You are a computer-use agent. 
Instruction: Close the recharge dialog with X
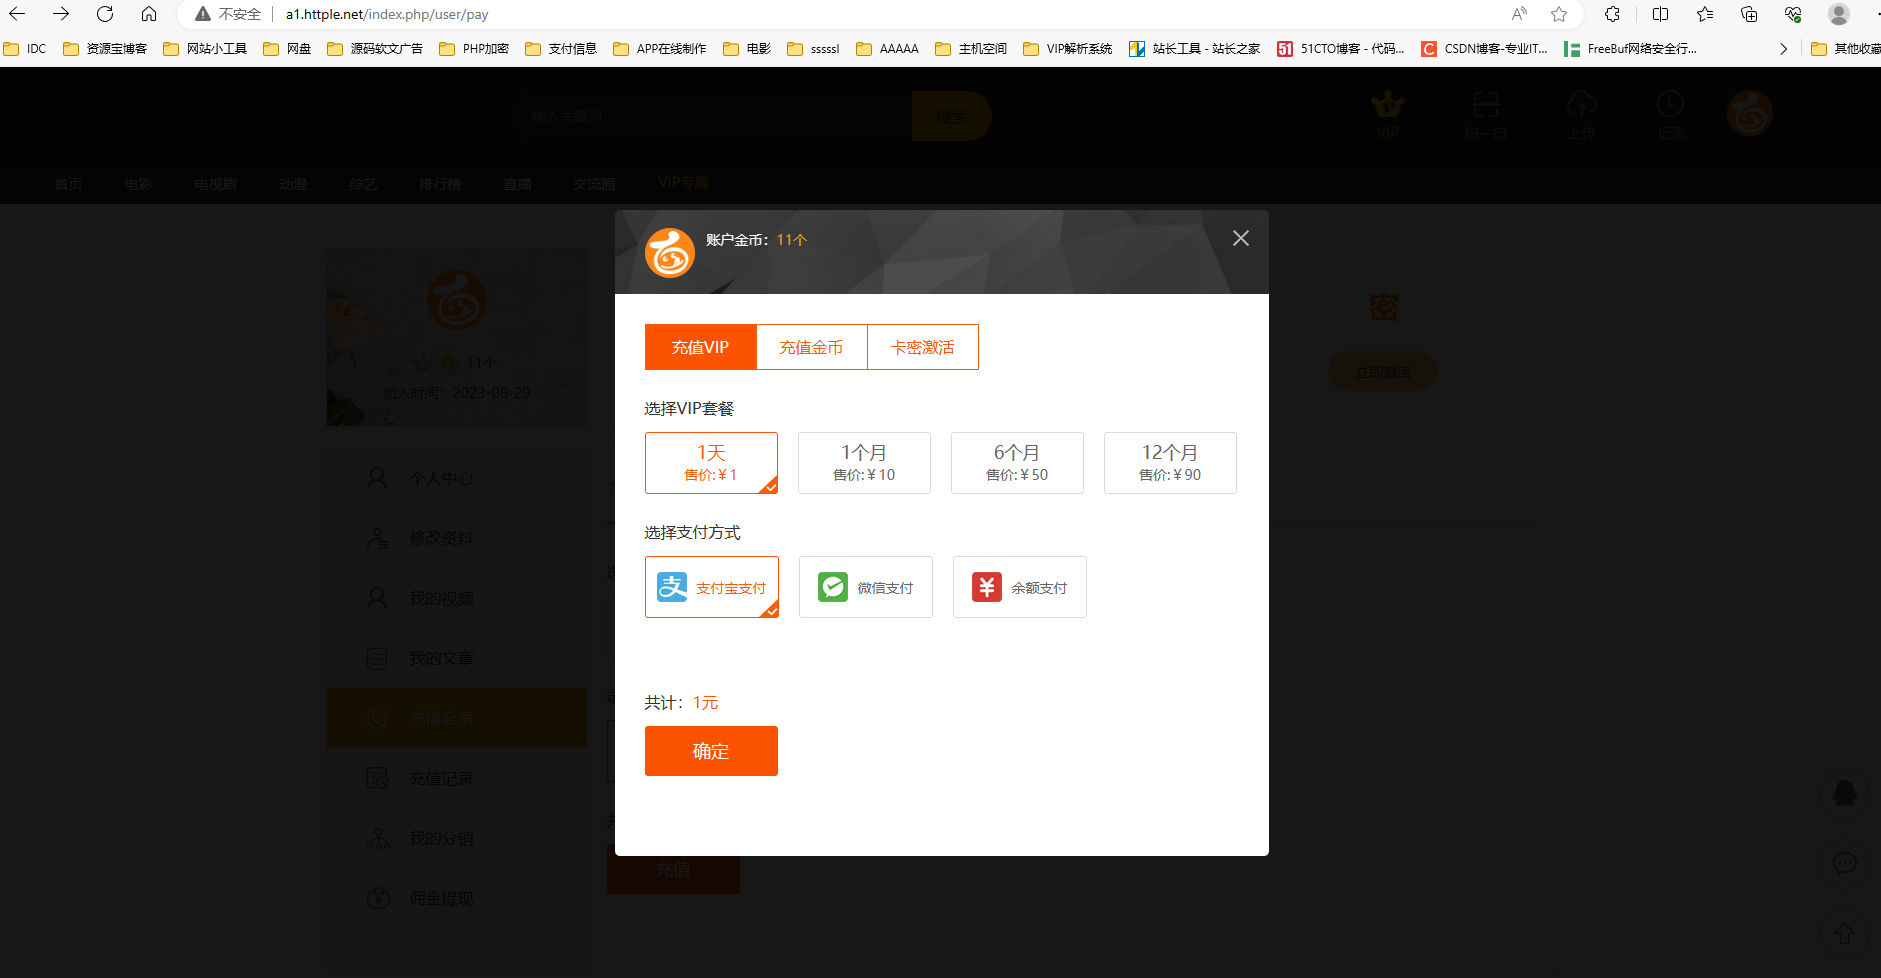click(1240, 238)
